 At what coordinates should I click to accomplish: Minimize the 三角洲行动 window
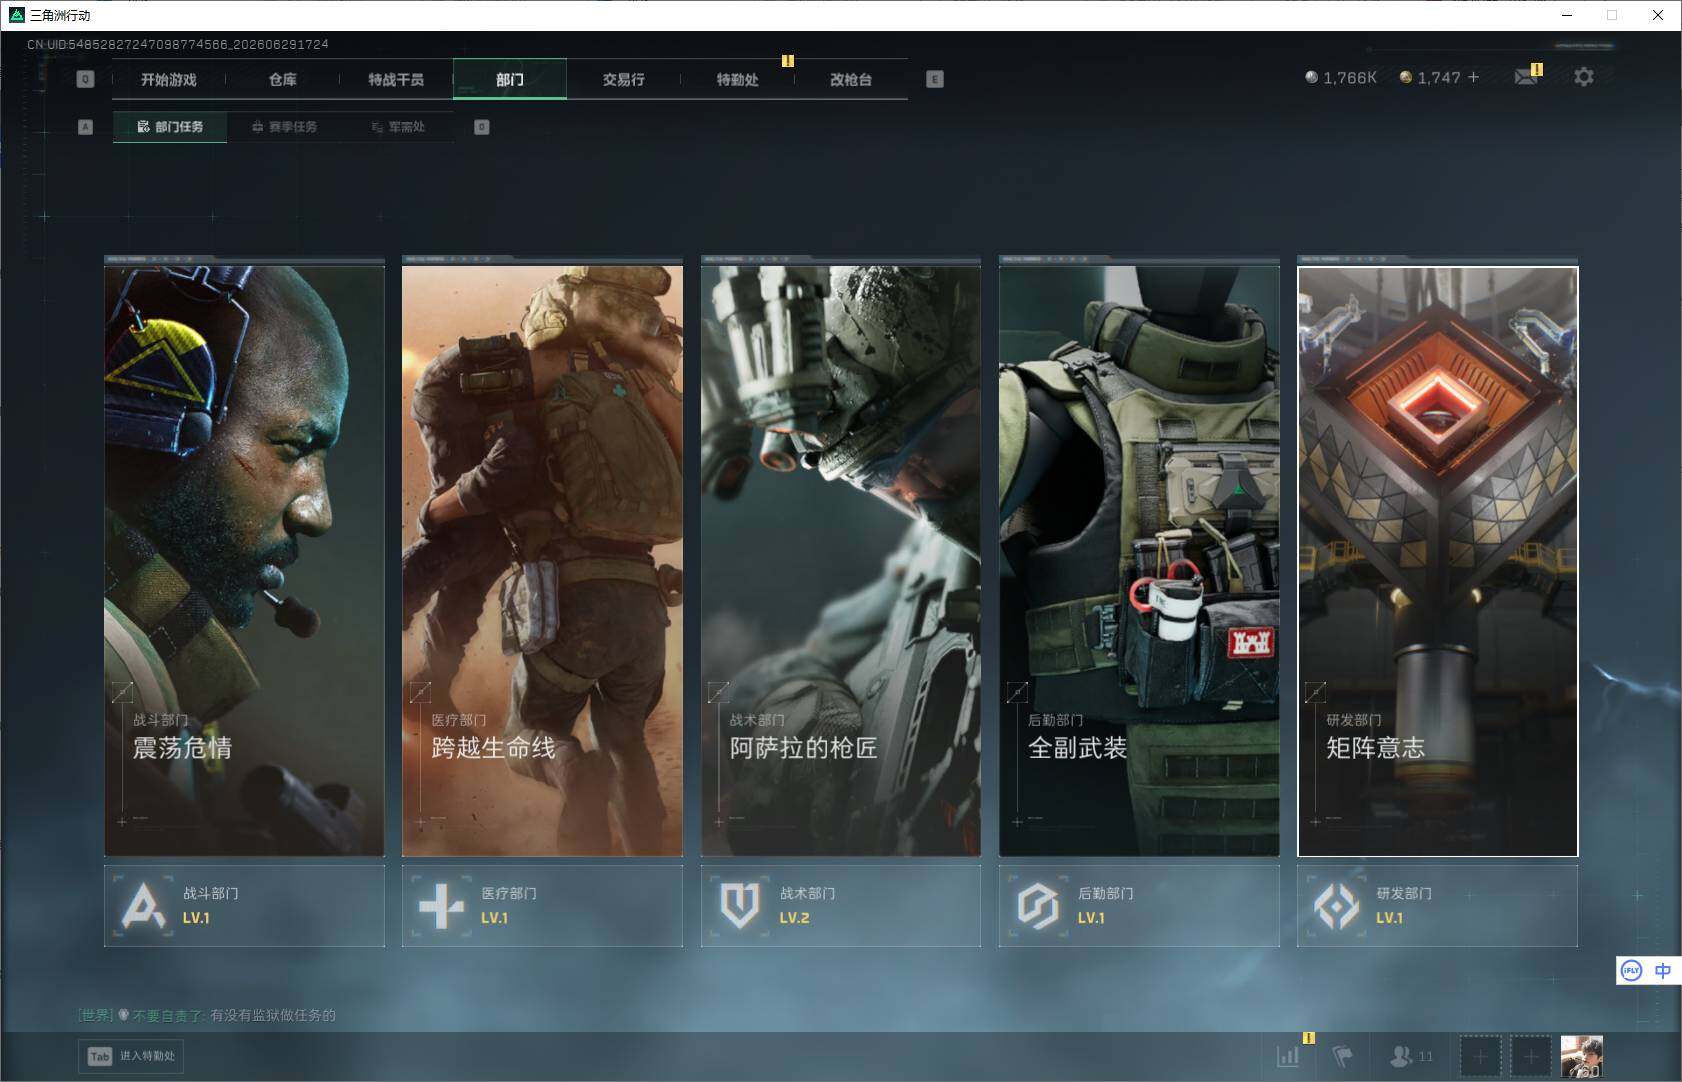click(1567, 15)
